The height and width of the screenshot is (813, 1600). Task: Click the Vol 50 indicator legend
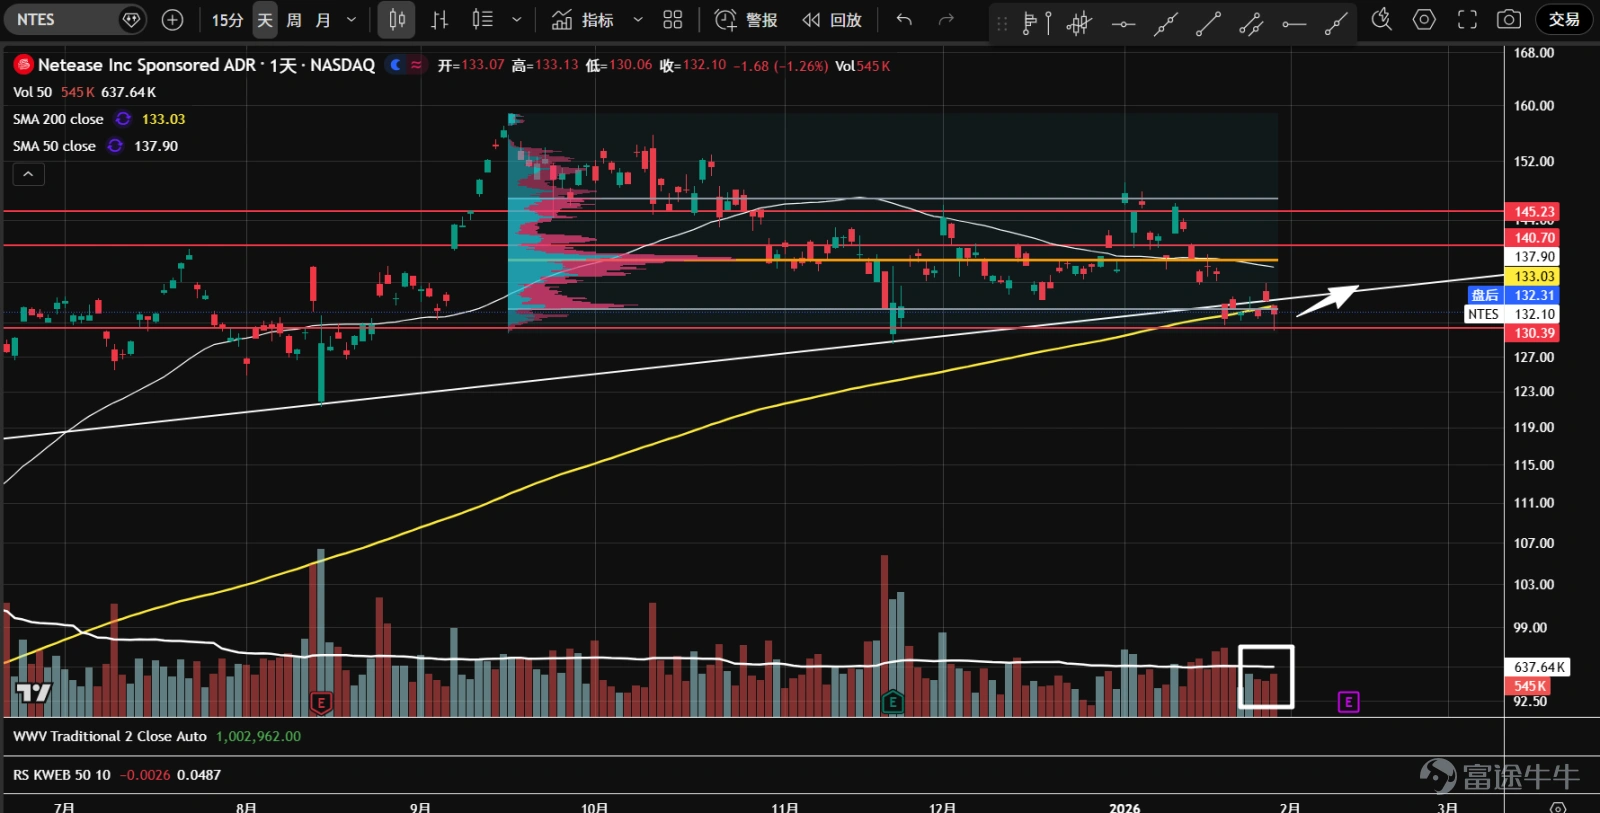32,92
